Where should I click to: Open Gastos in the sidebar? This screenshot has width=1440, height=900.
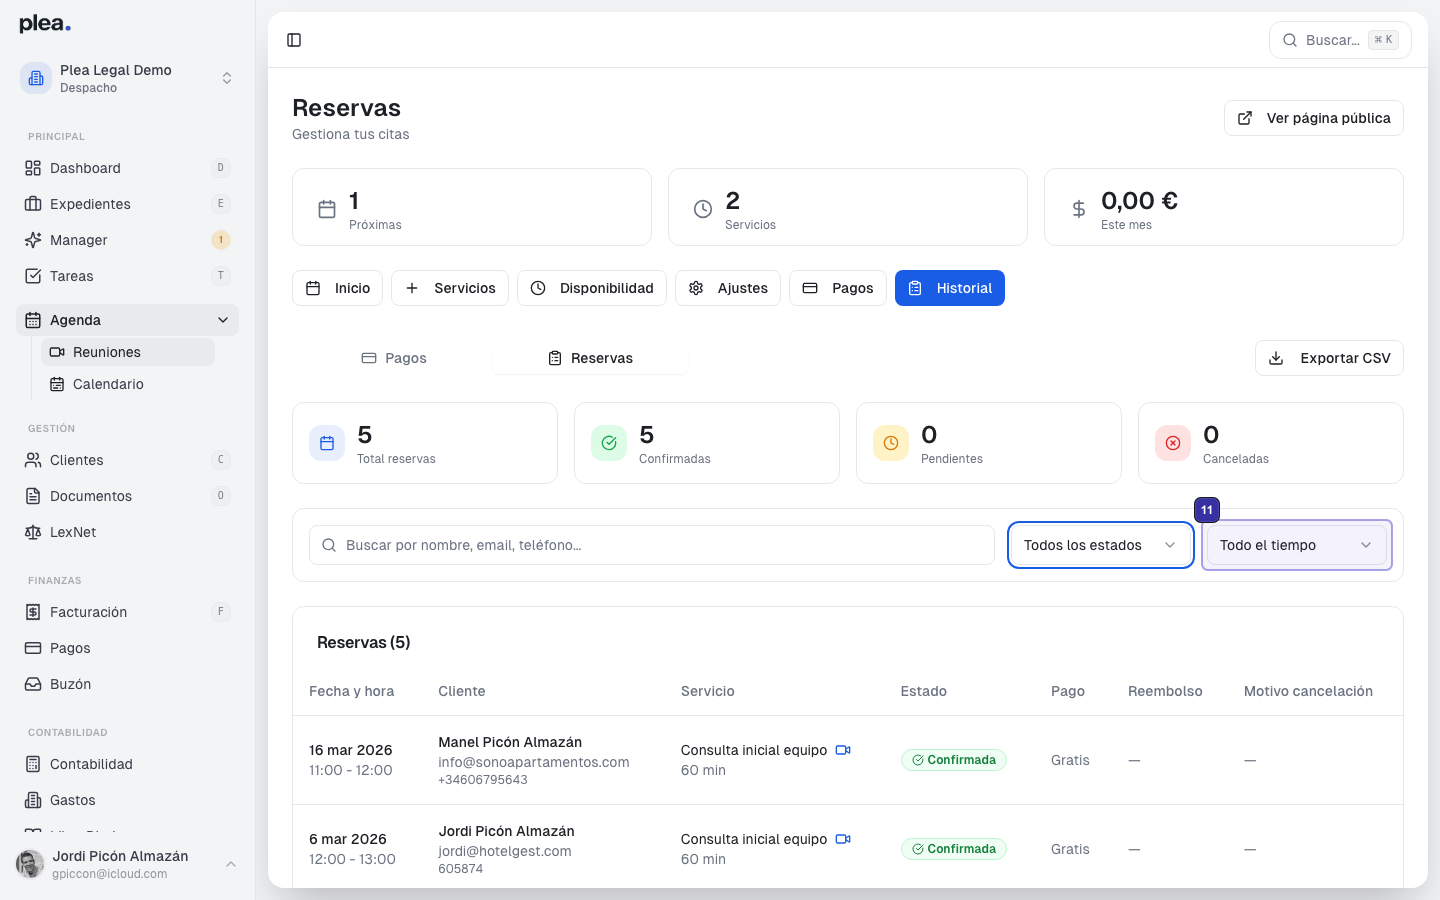[127, 800]
